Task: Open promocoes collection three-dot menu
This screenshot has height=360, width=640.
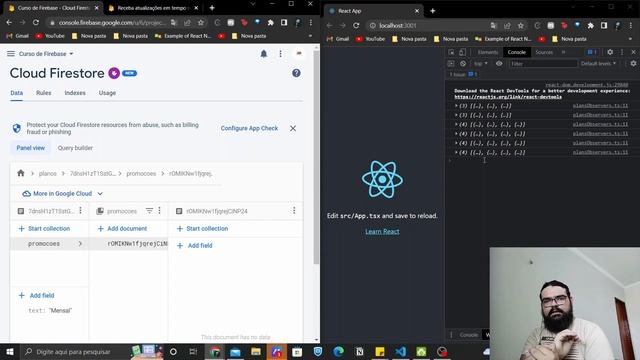Action: 160,211
